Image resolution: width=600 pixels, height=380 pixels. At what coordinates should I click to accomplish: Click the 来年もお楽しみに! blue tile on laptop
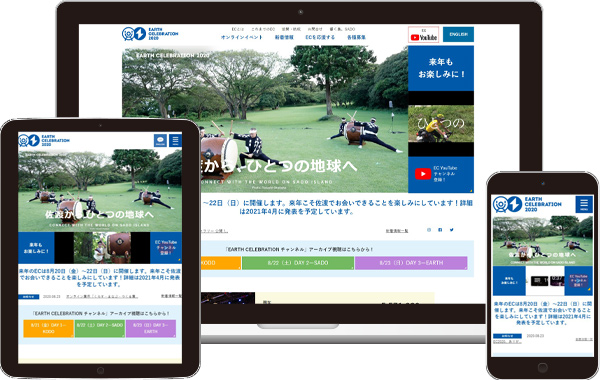pos(441,68)
